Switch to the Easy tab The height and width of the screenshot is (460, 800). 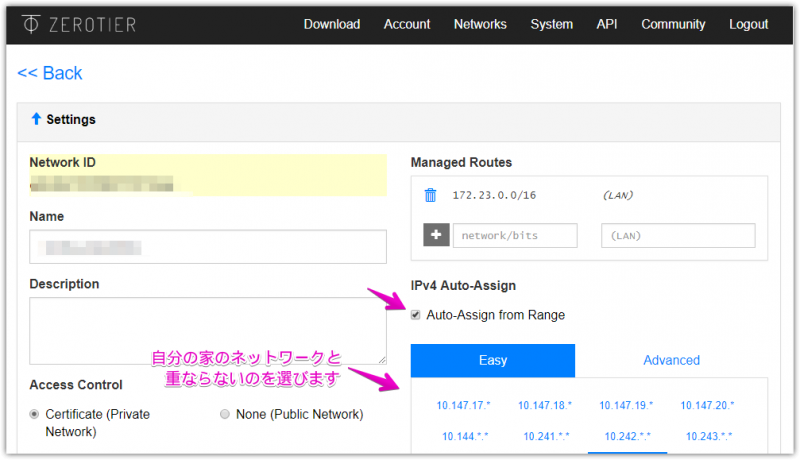[x=492, y=360]
